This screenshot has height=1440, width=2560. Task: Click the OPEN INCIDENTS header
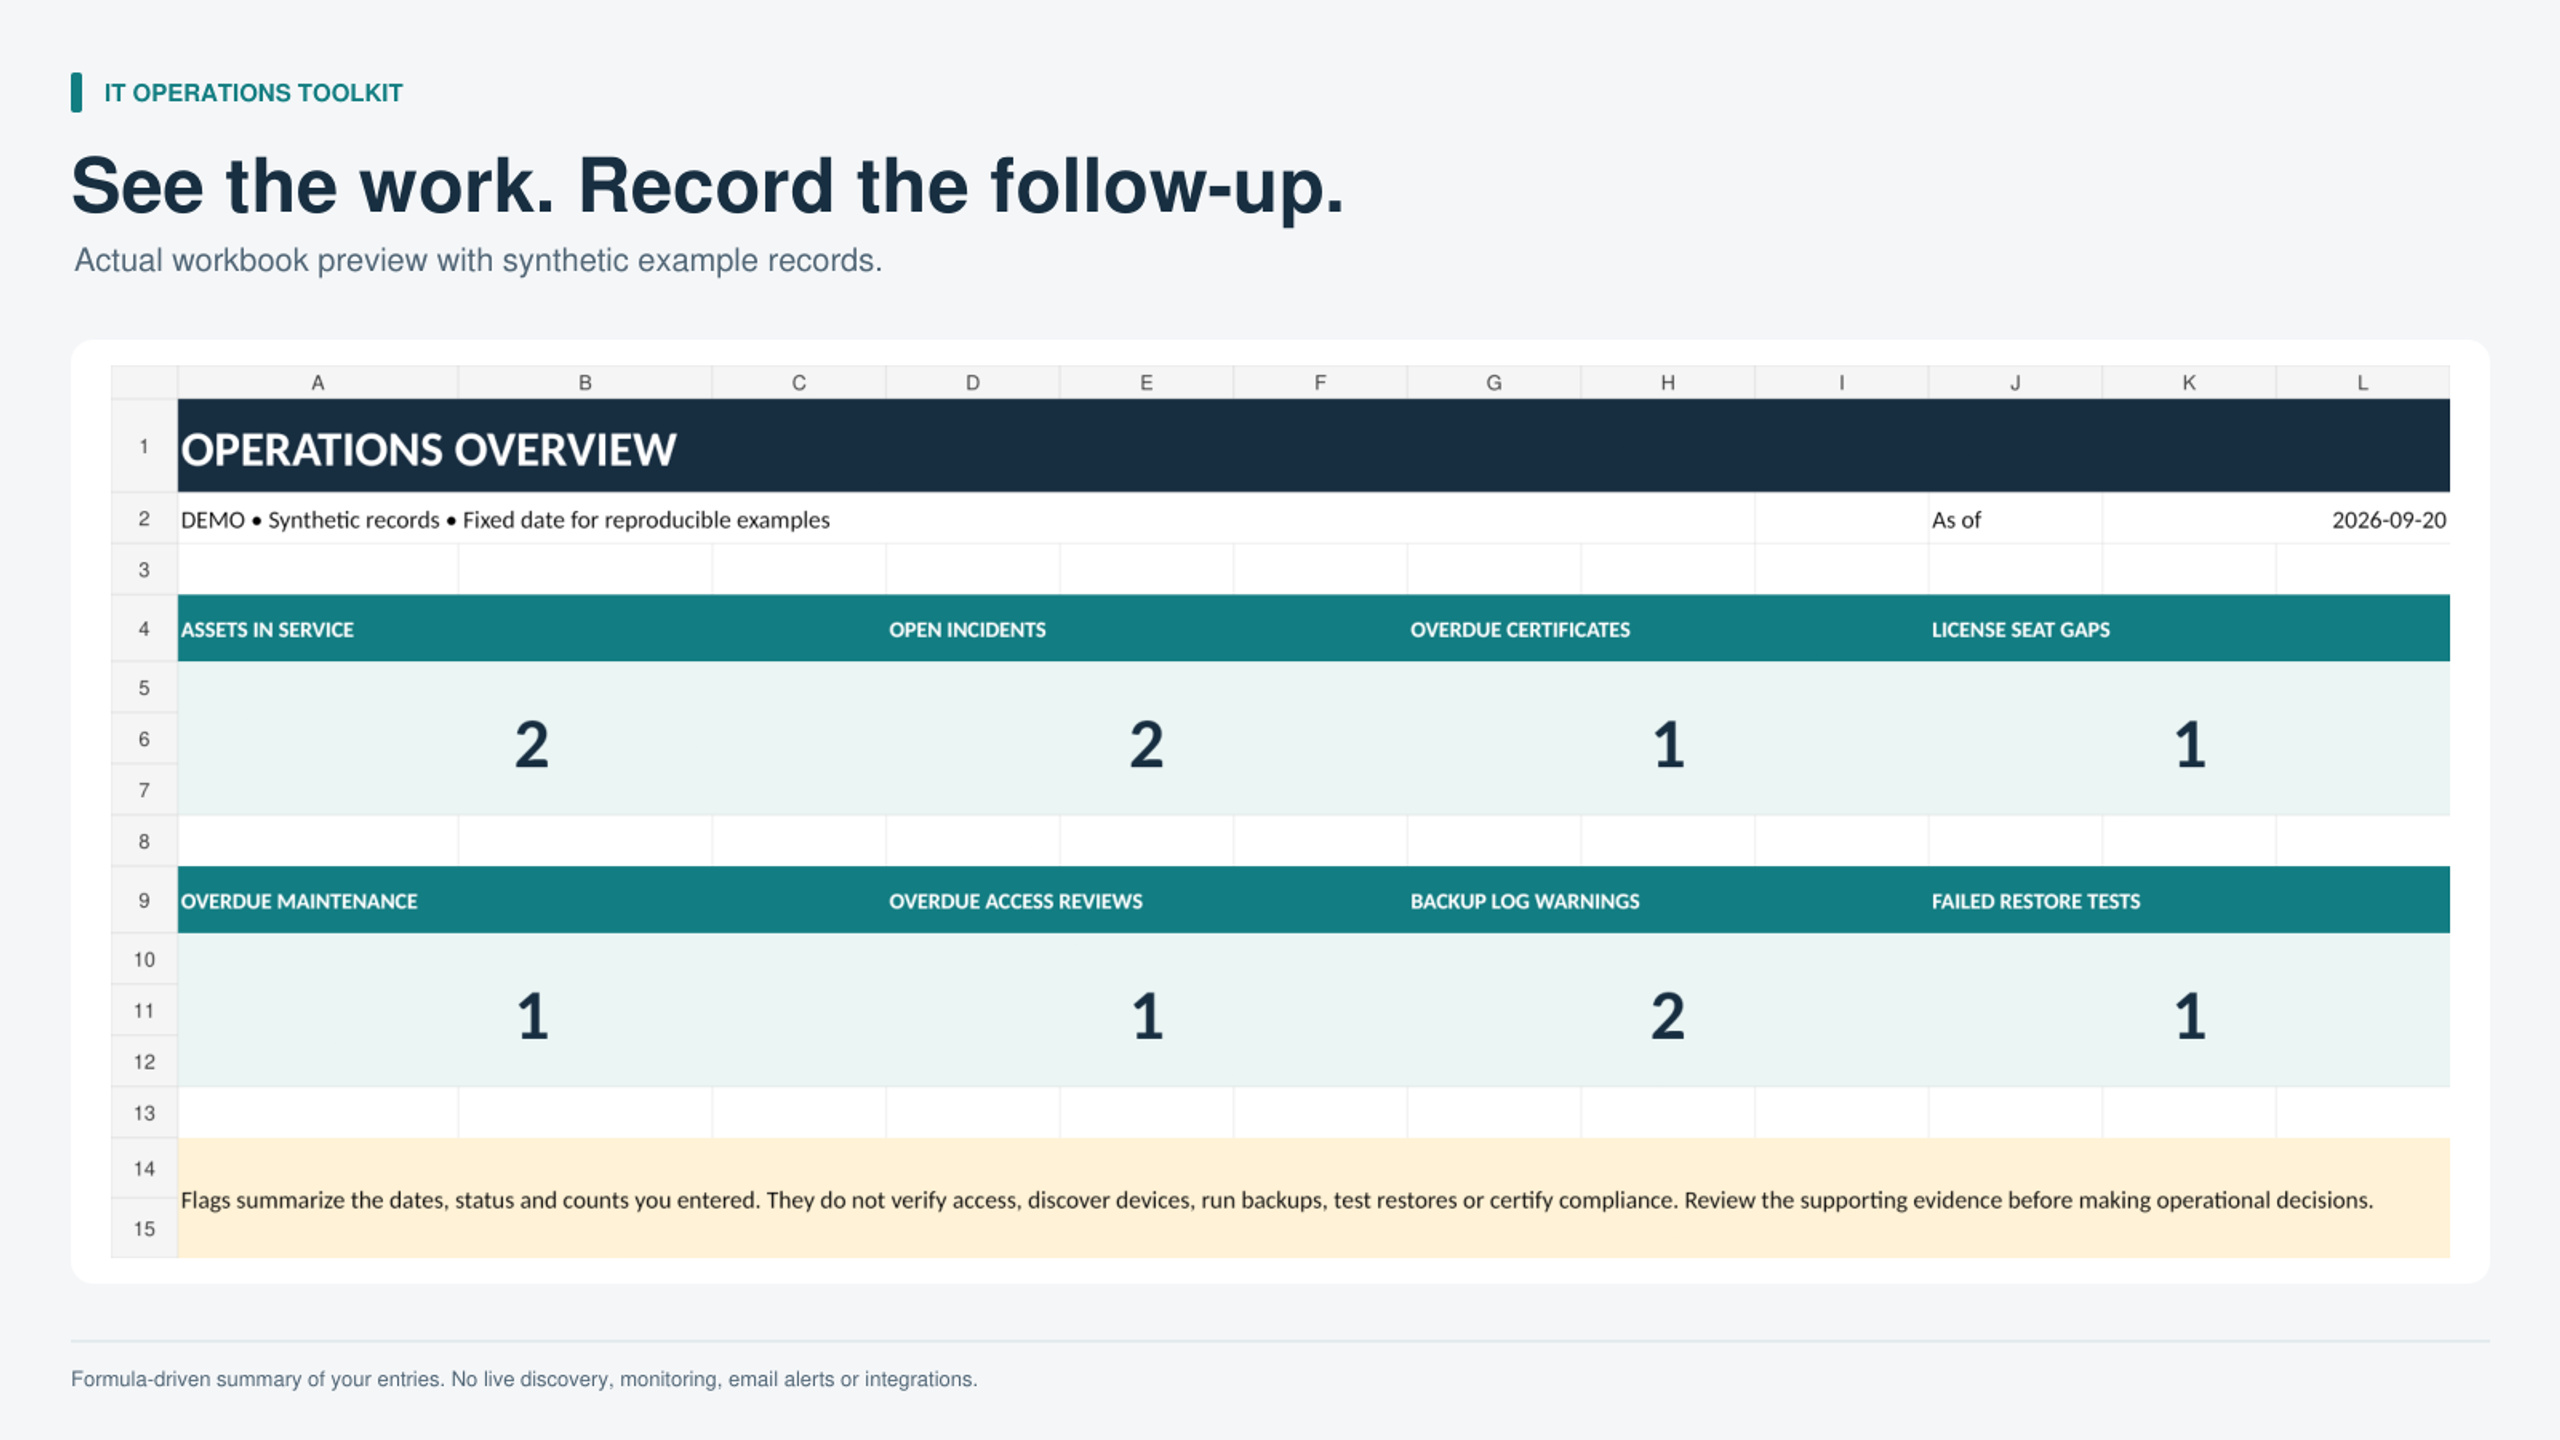click(x=1147, y=629)
